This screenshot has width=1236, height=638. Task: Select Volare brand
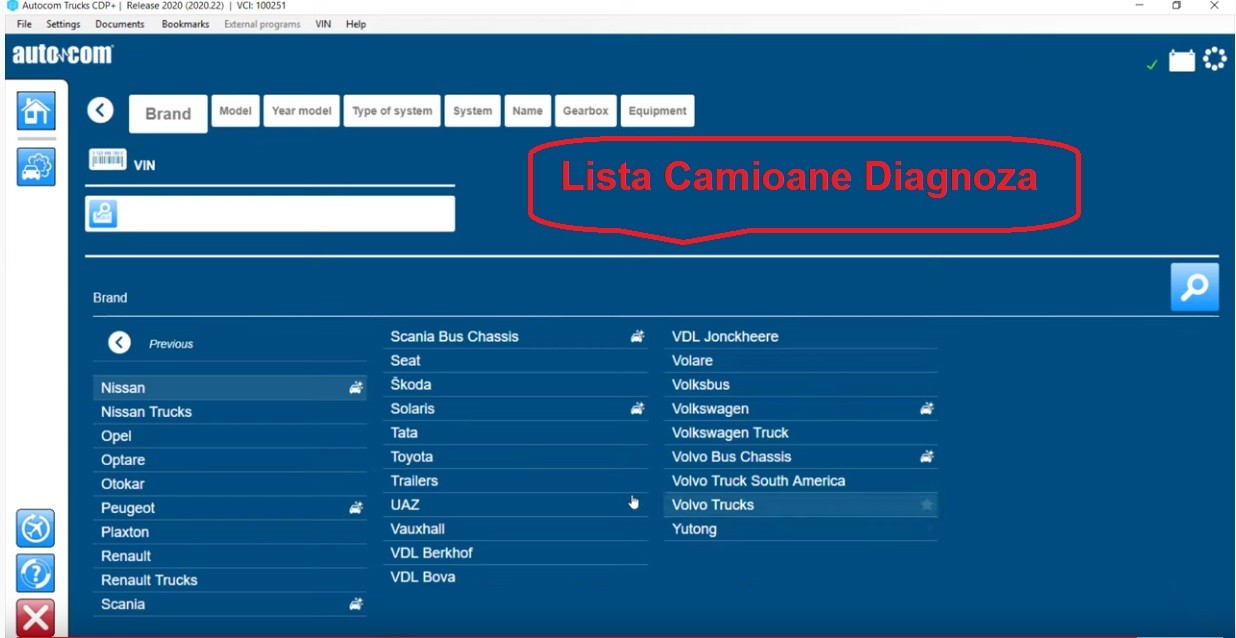[801, 361]
